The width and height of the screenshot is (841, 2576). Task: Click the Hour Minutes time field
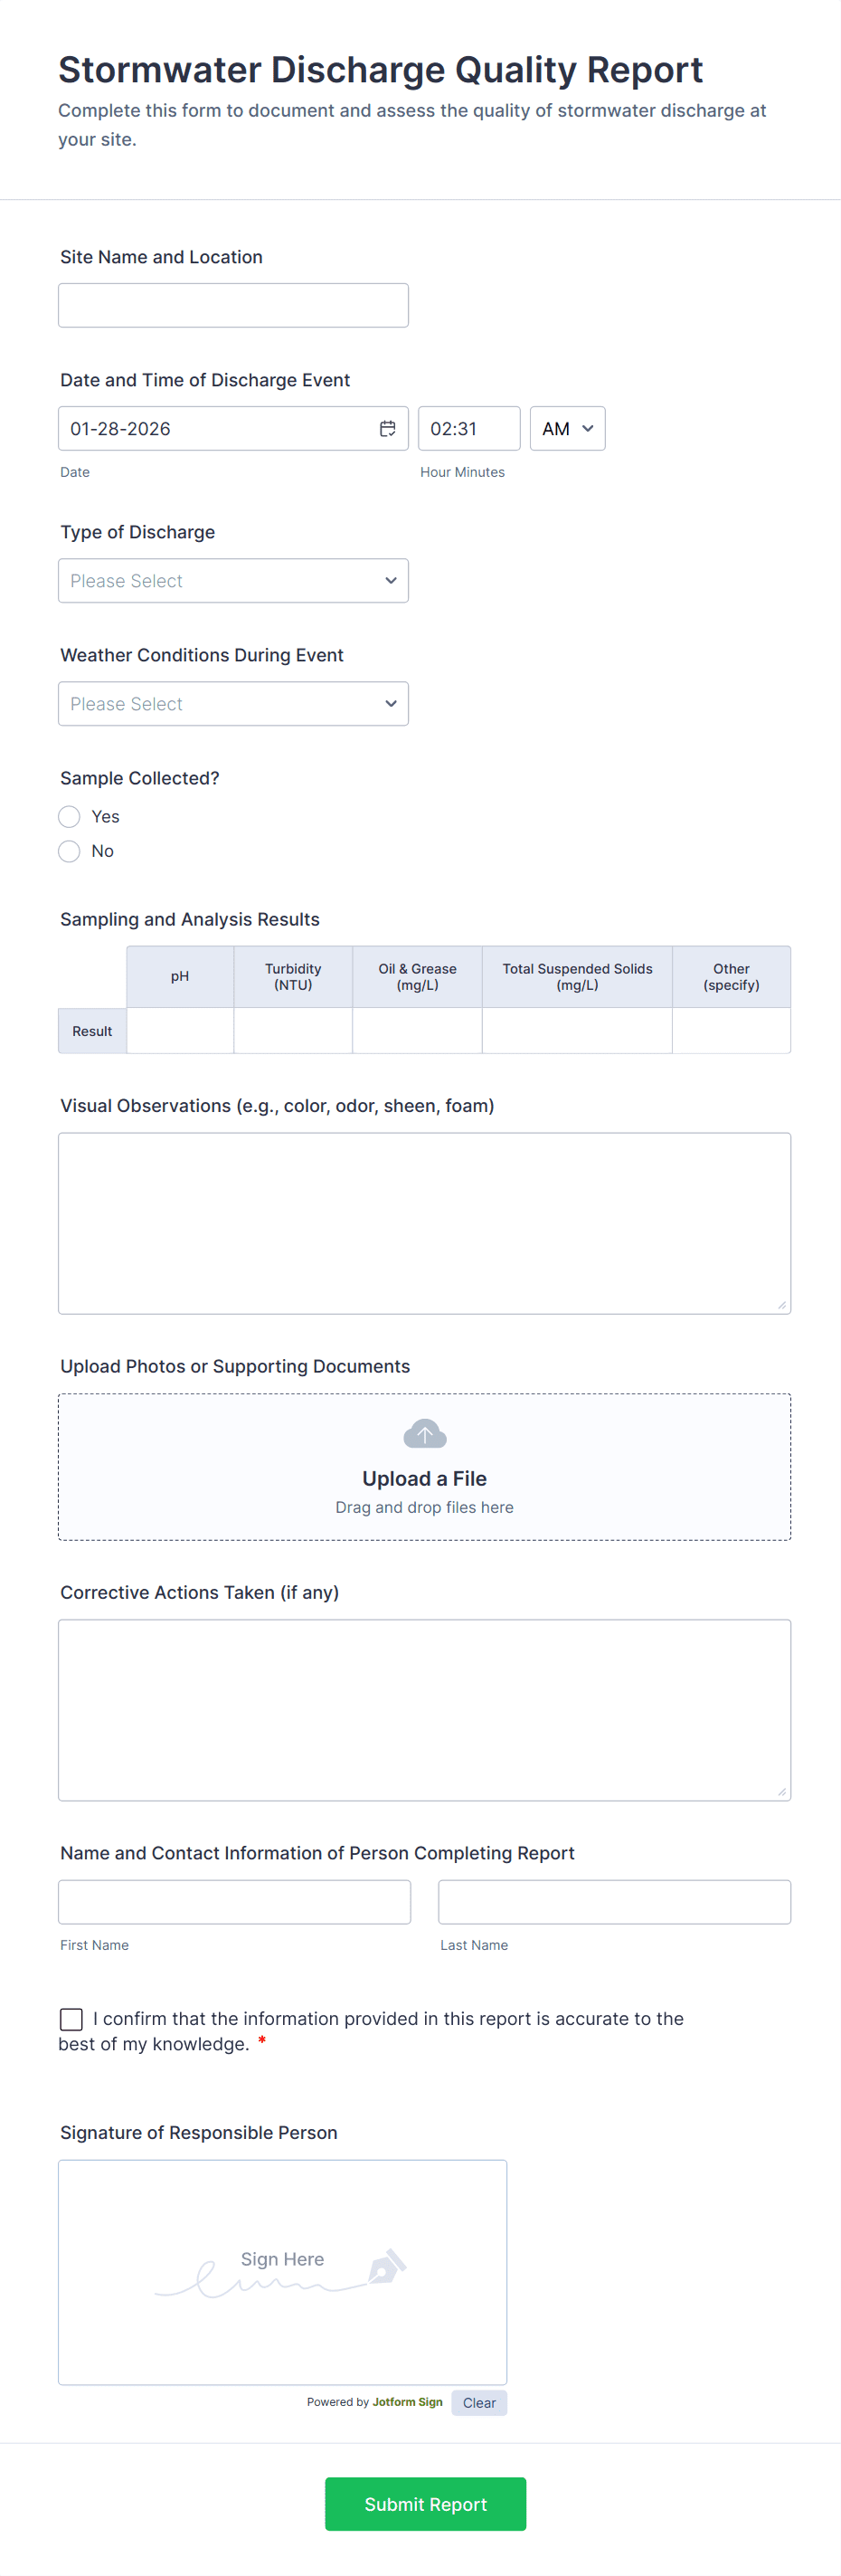tap(468, 428)
